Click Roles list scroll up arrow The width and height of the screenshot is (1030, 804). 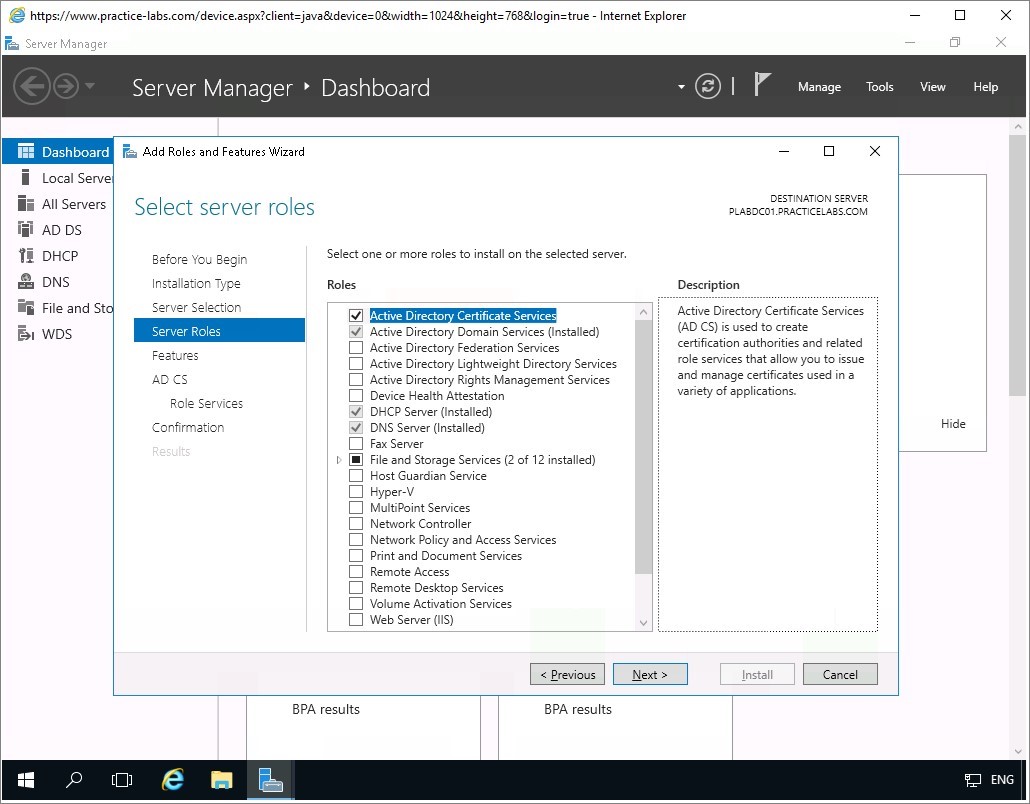(644, 312)
